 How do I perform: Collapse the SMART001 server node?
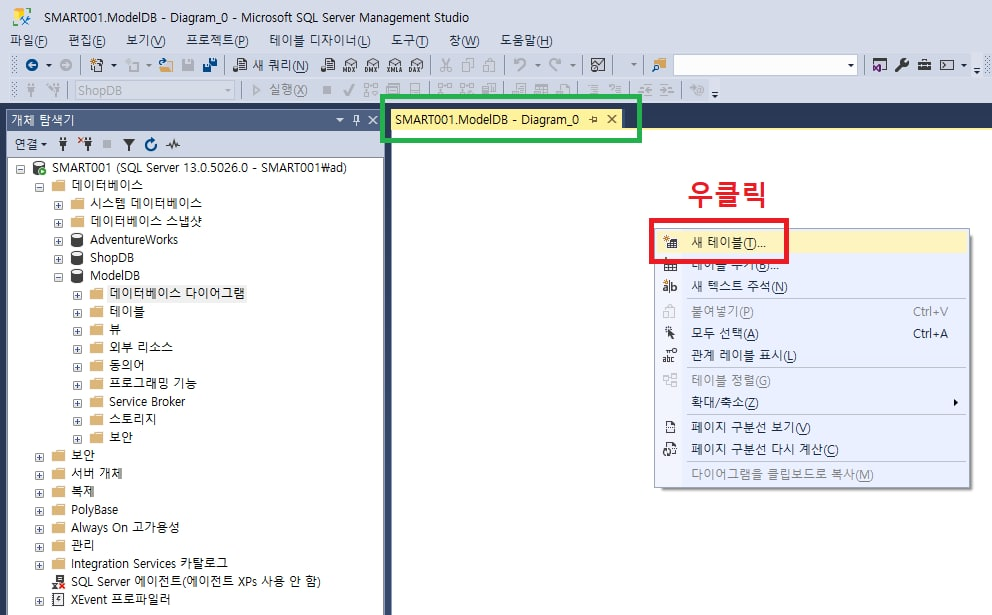(21, 169)
